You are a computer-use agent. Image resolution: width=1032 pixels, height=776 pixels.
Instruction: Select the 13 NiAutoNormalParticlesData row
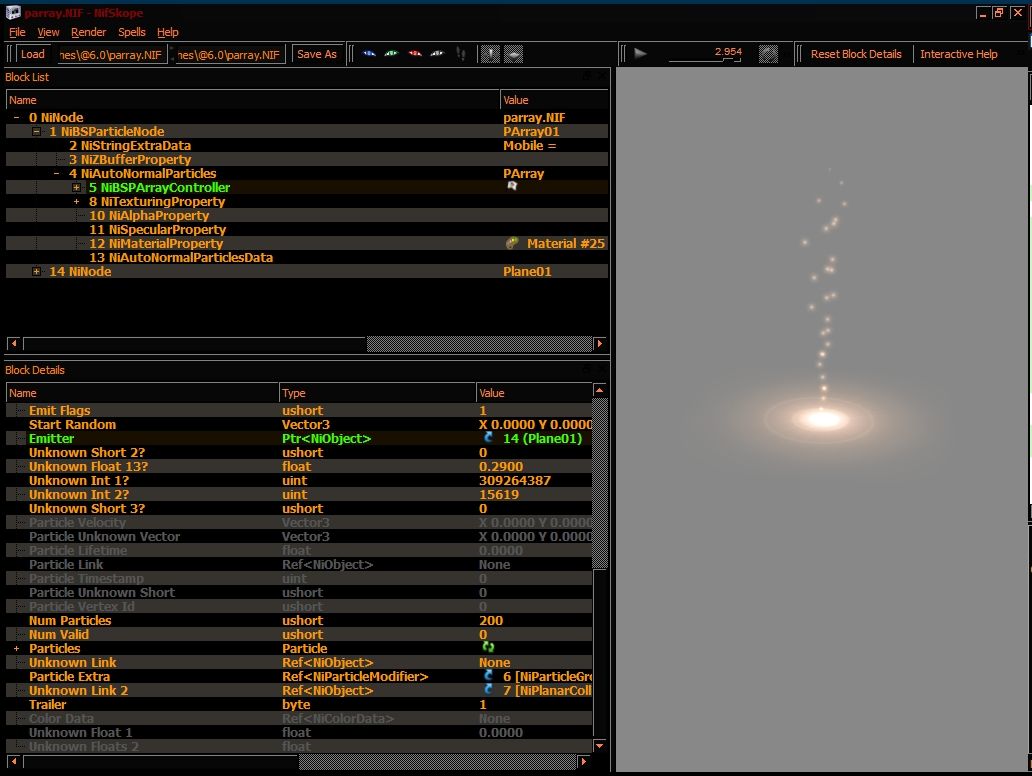click(x=307, y=257)
